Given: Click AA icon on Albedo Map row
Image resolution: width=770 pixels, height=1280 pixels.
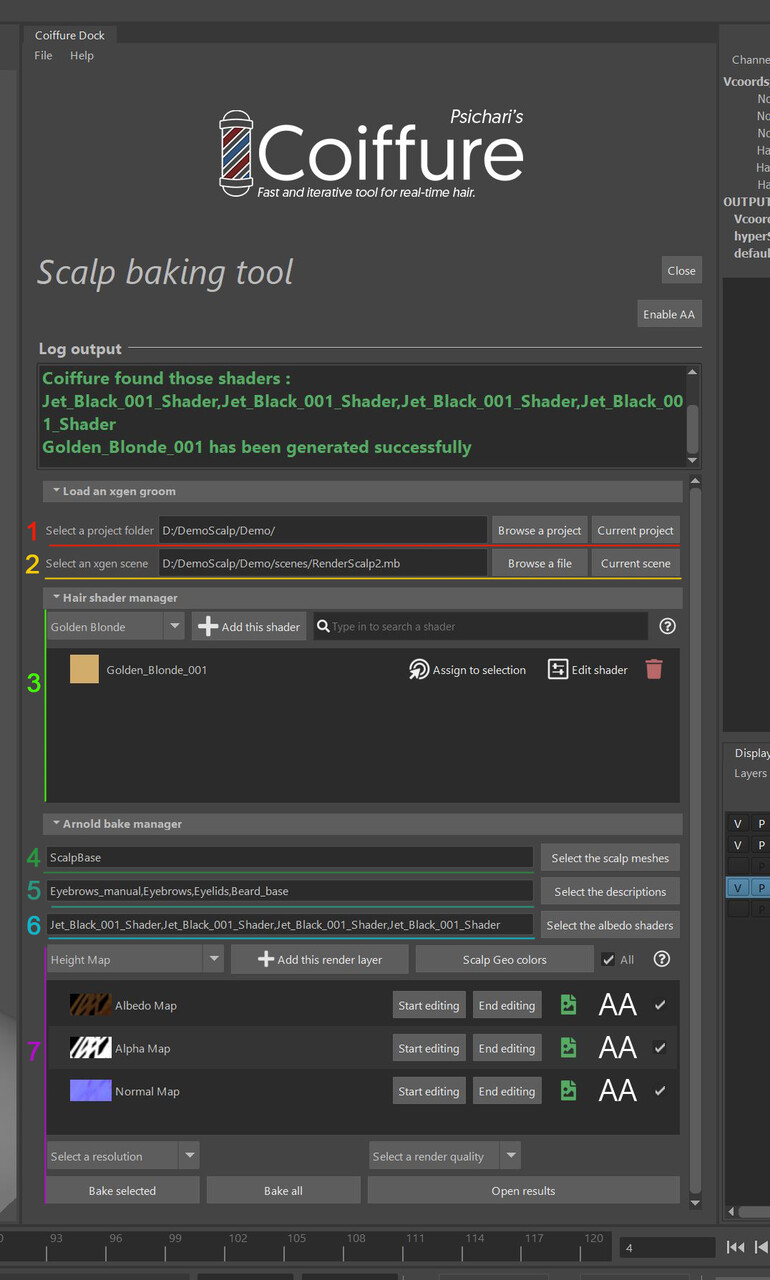Looking at the screenshot, I should click(617, 1005).
